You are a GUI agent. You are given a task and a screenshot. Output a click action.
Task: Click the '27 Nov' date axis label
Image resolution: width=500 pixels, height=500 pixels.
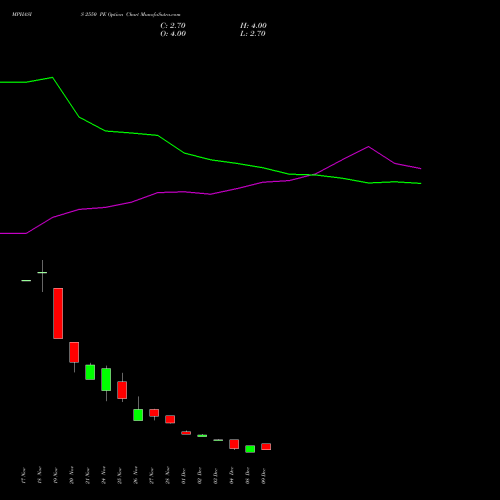[151, 476]
